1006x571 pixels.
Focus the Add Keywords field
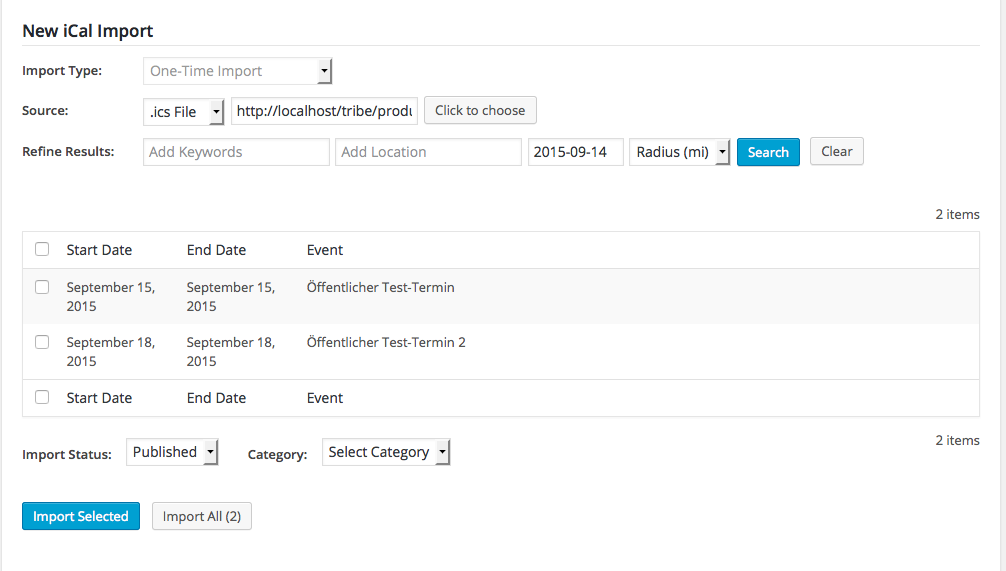pos(236,152)
